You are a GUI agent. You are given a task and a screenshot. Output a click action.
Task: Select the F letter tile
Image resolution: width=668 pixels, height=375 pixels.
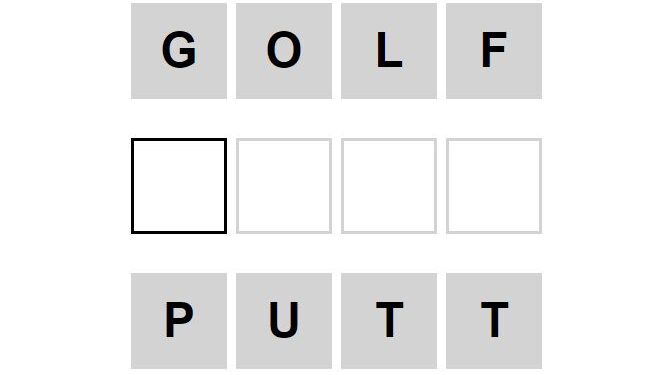(494, 51)
